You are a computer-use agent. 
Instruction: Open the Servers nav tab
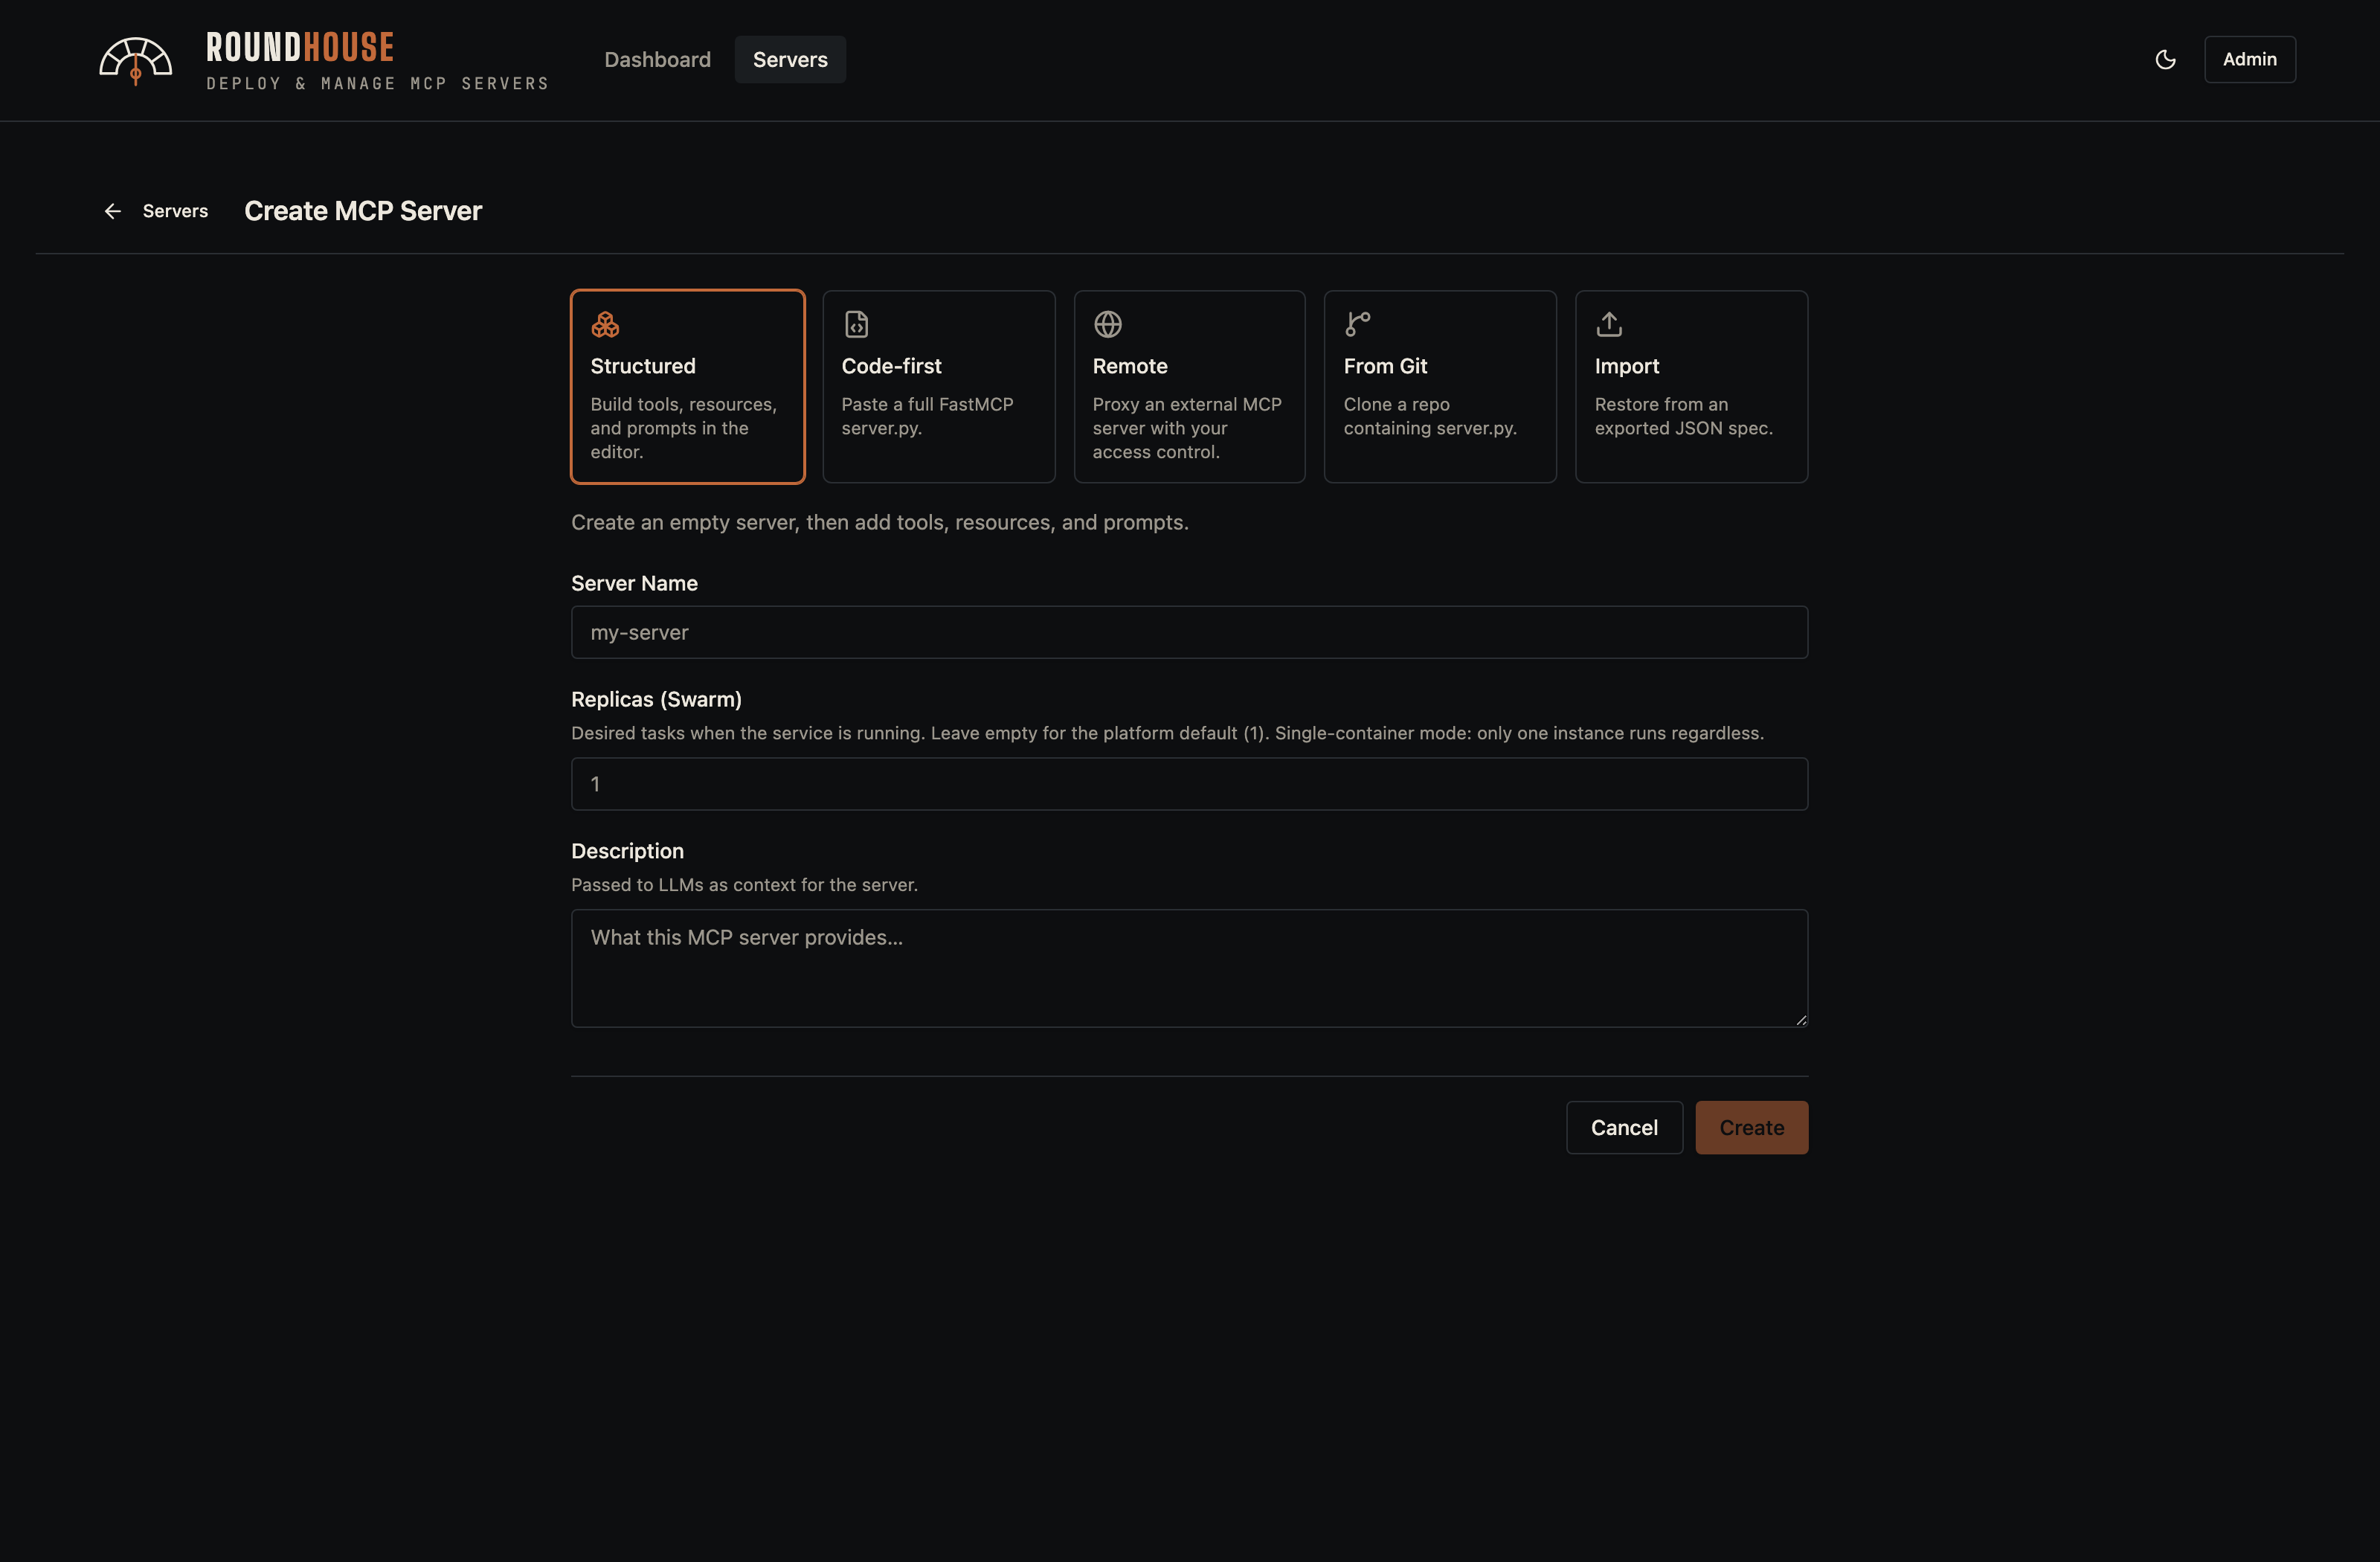coord(790,60)
